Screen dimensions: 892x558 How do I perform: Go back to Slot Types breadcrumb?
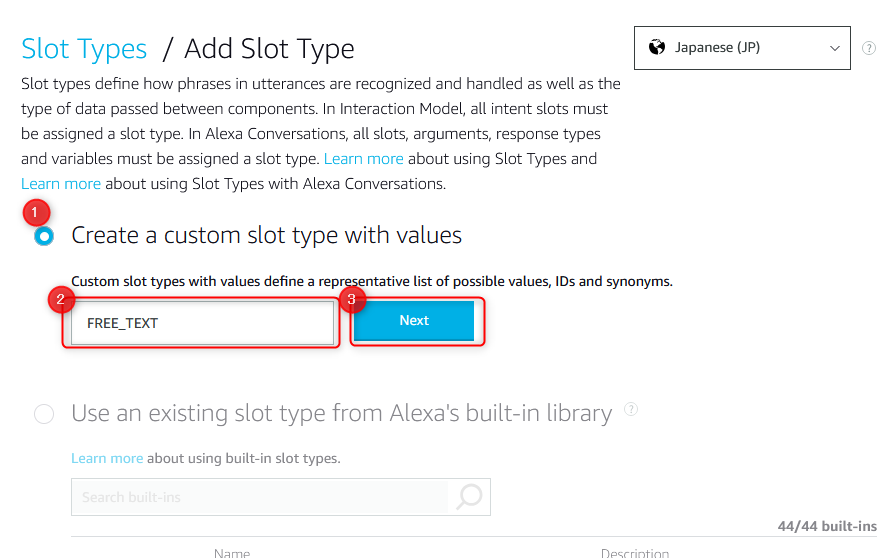(84, 48)
